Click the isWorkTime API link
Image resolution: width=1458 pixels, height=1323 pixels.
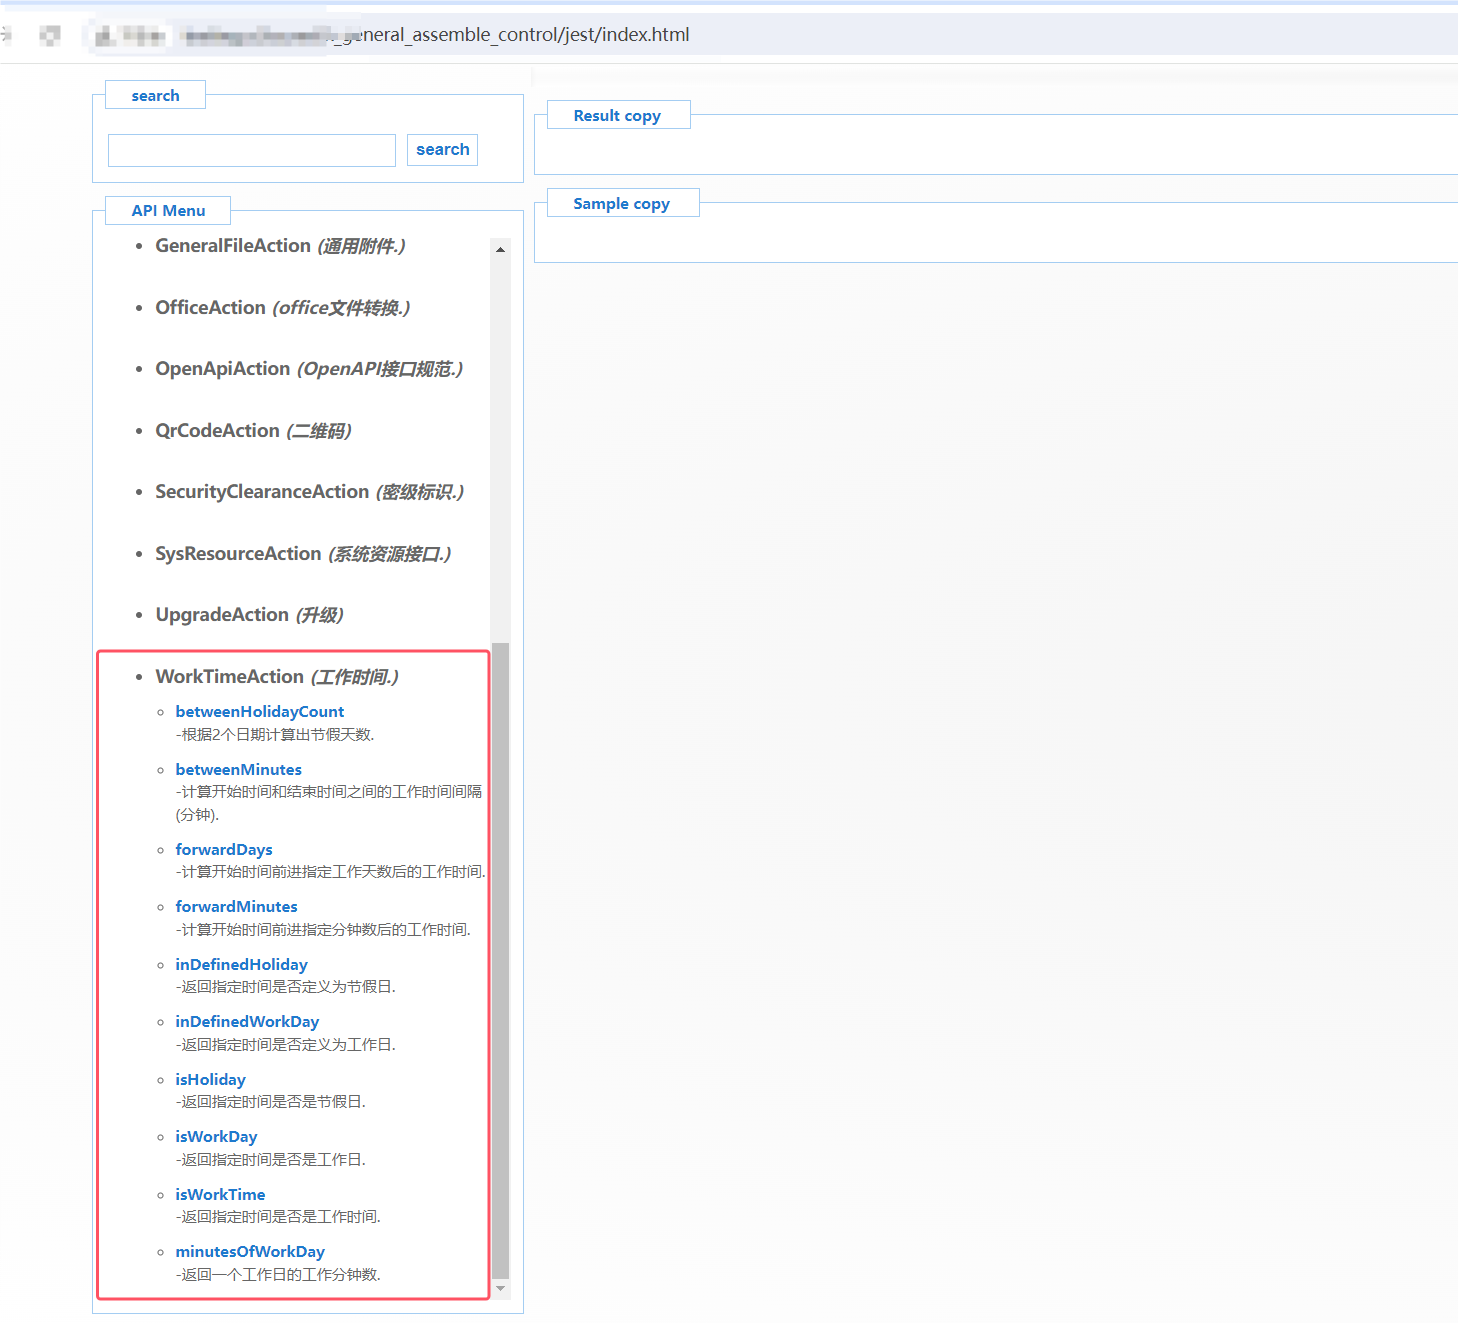click(x=220, y=1195)
